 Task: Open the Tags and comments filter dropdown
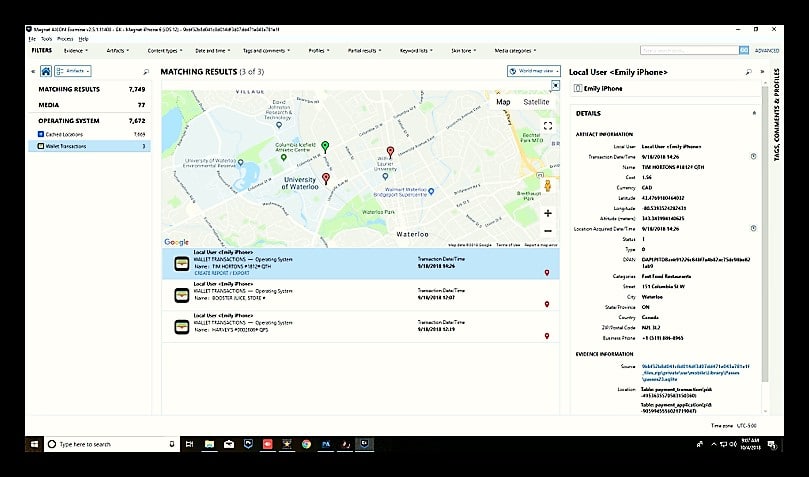coord(266,51)
